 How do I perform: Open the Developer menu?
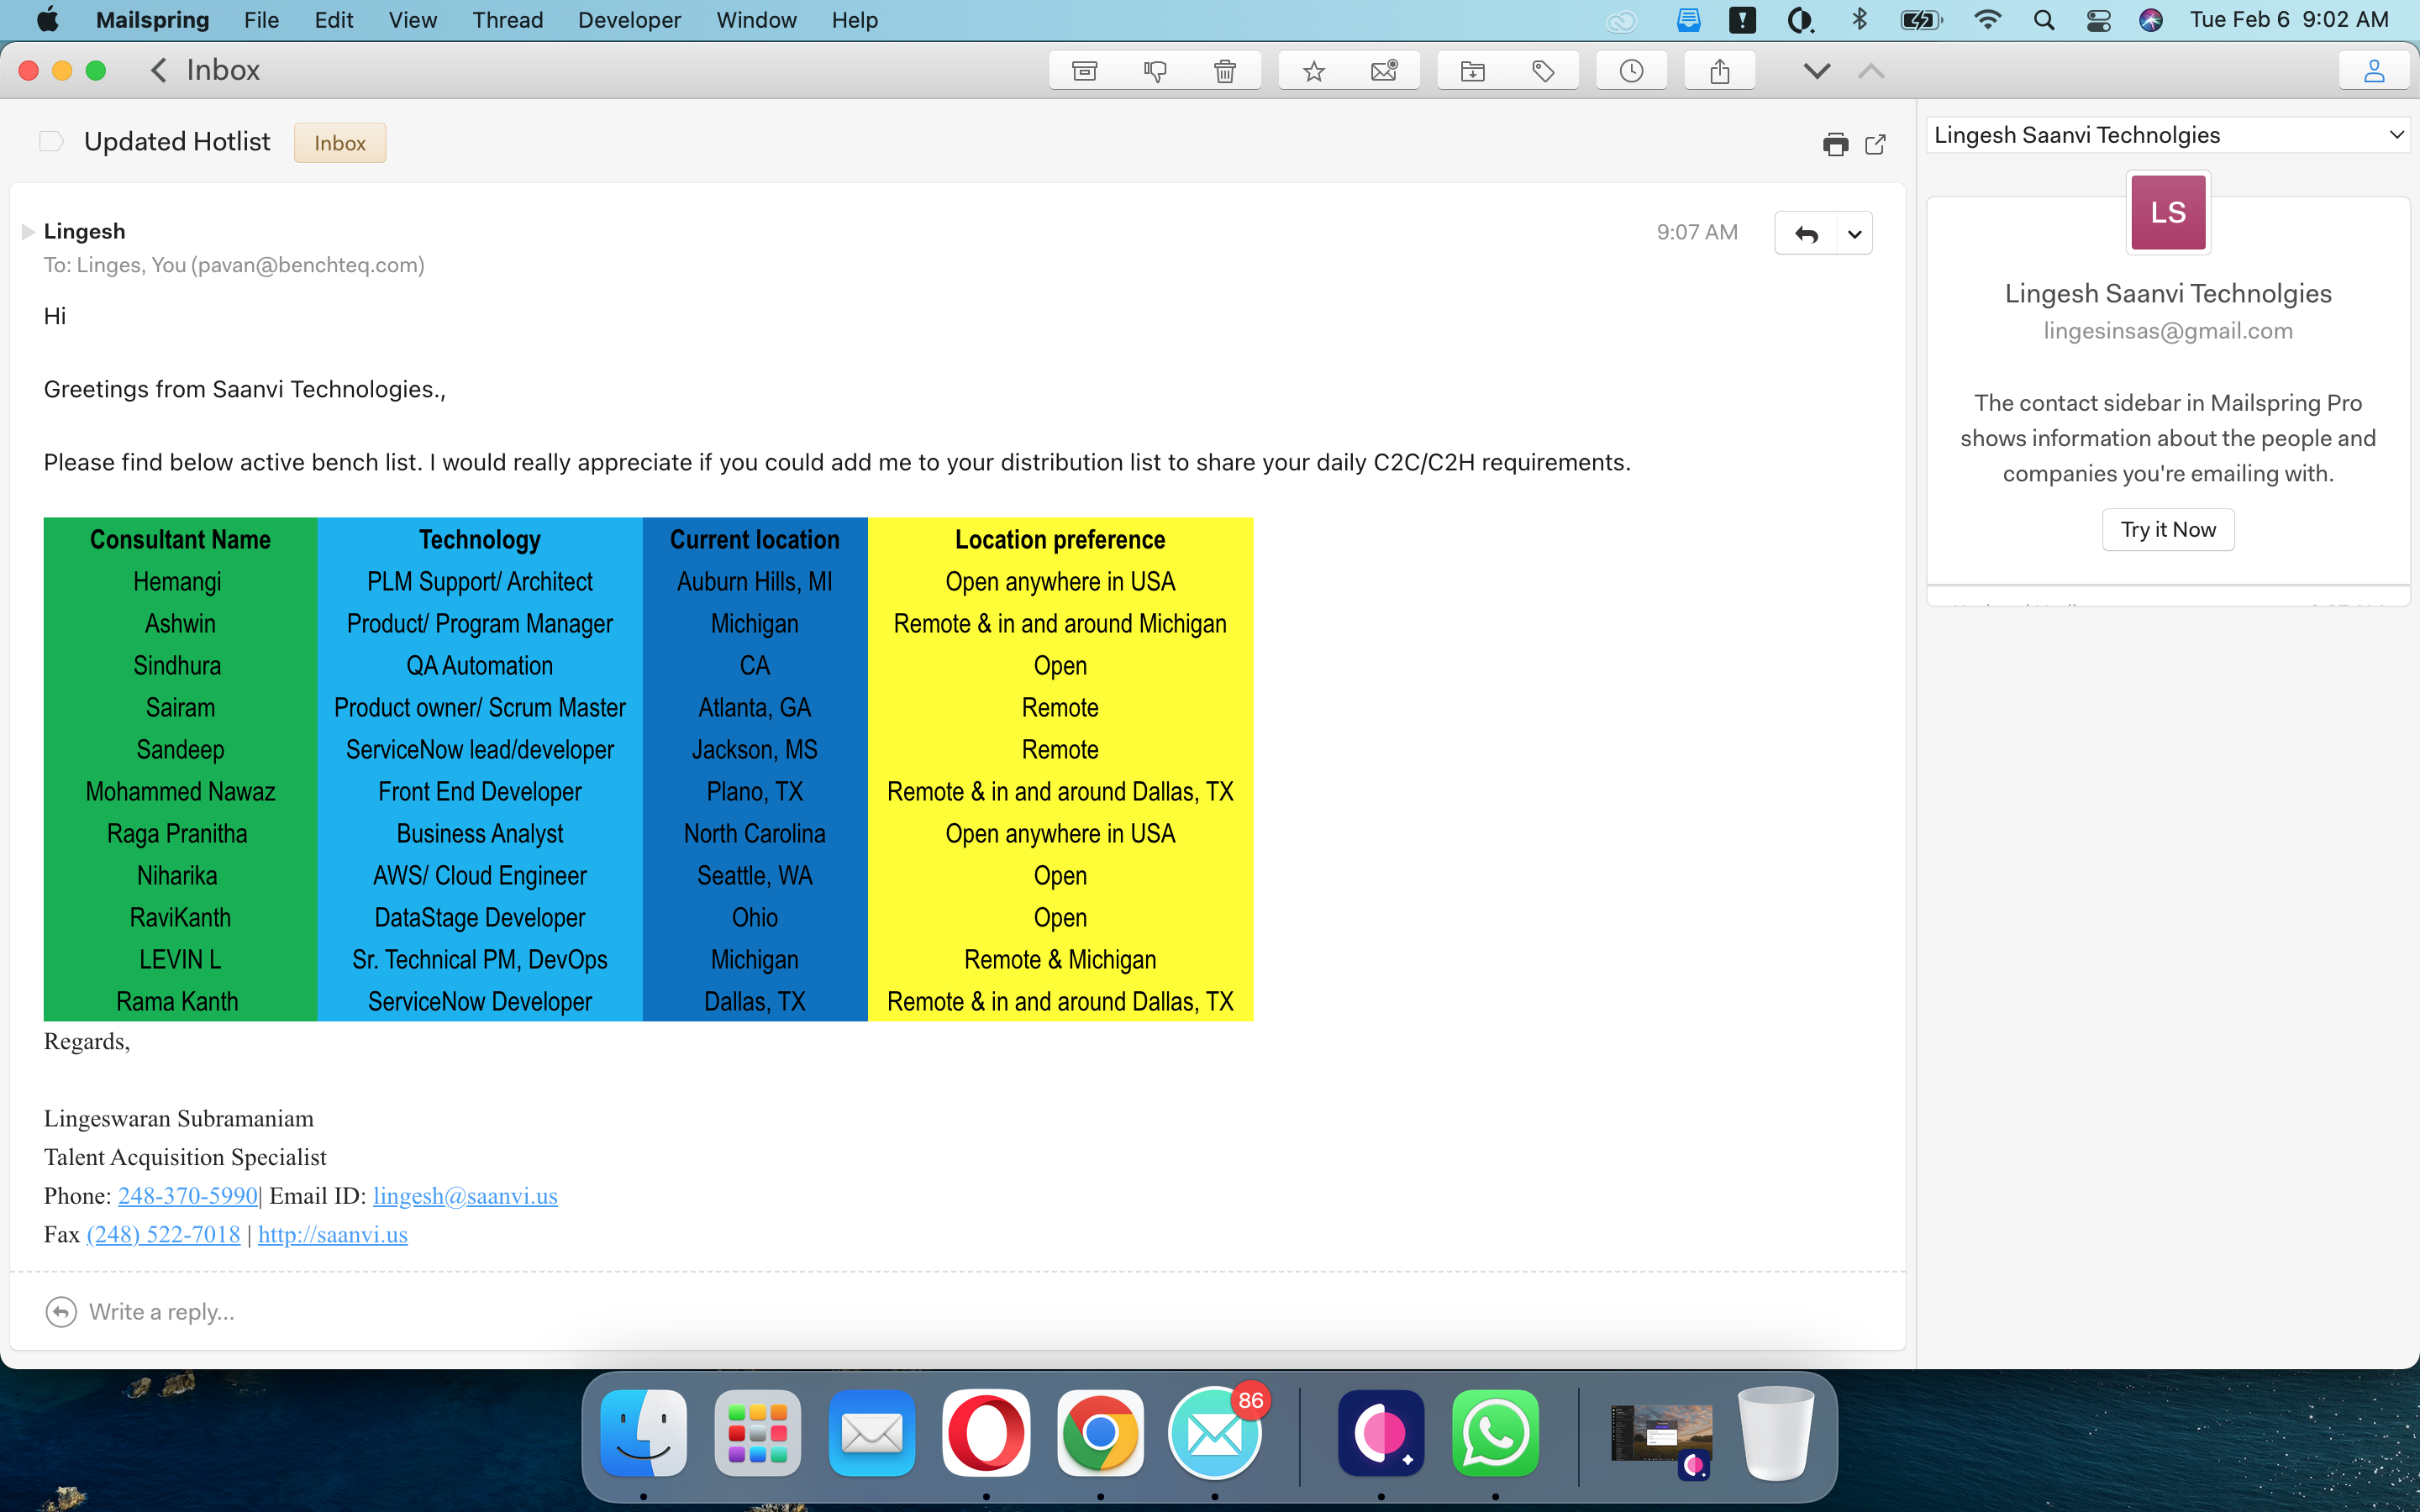click(x=629, y=20)
